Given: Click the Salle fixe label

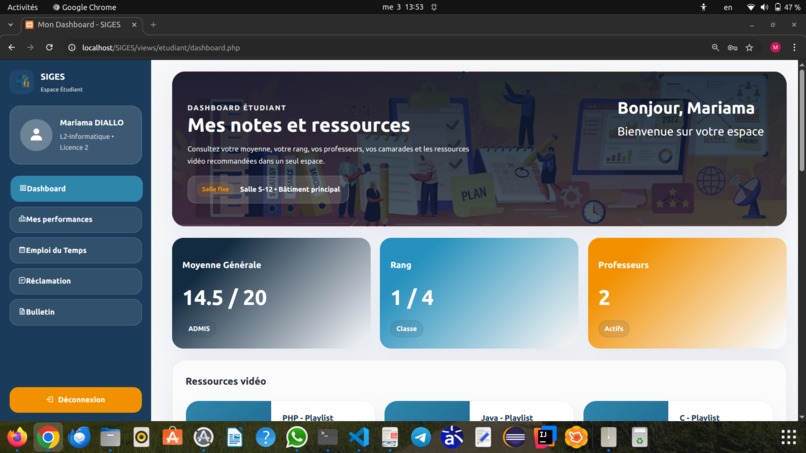Looking at the screenshot, I should 215,189.
